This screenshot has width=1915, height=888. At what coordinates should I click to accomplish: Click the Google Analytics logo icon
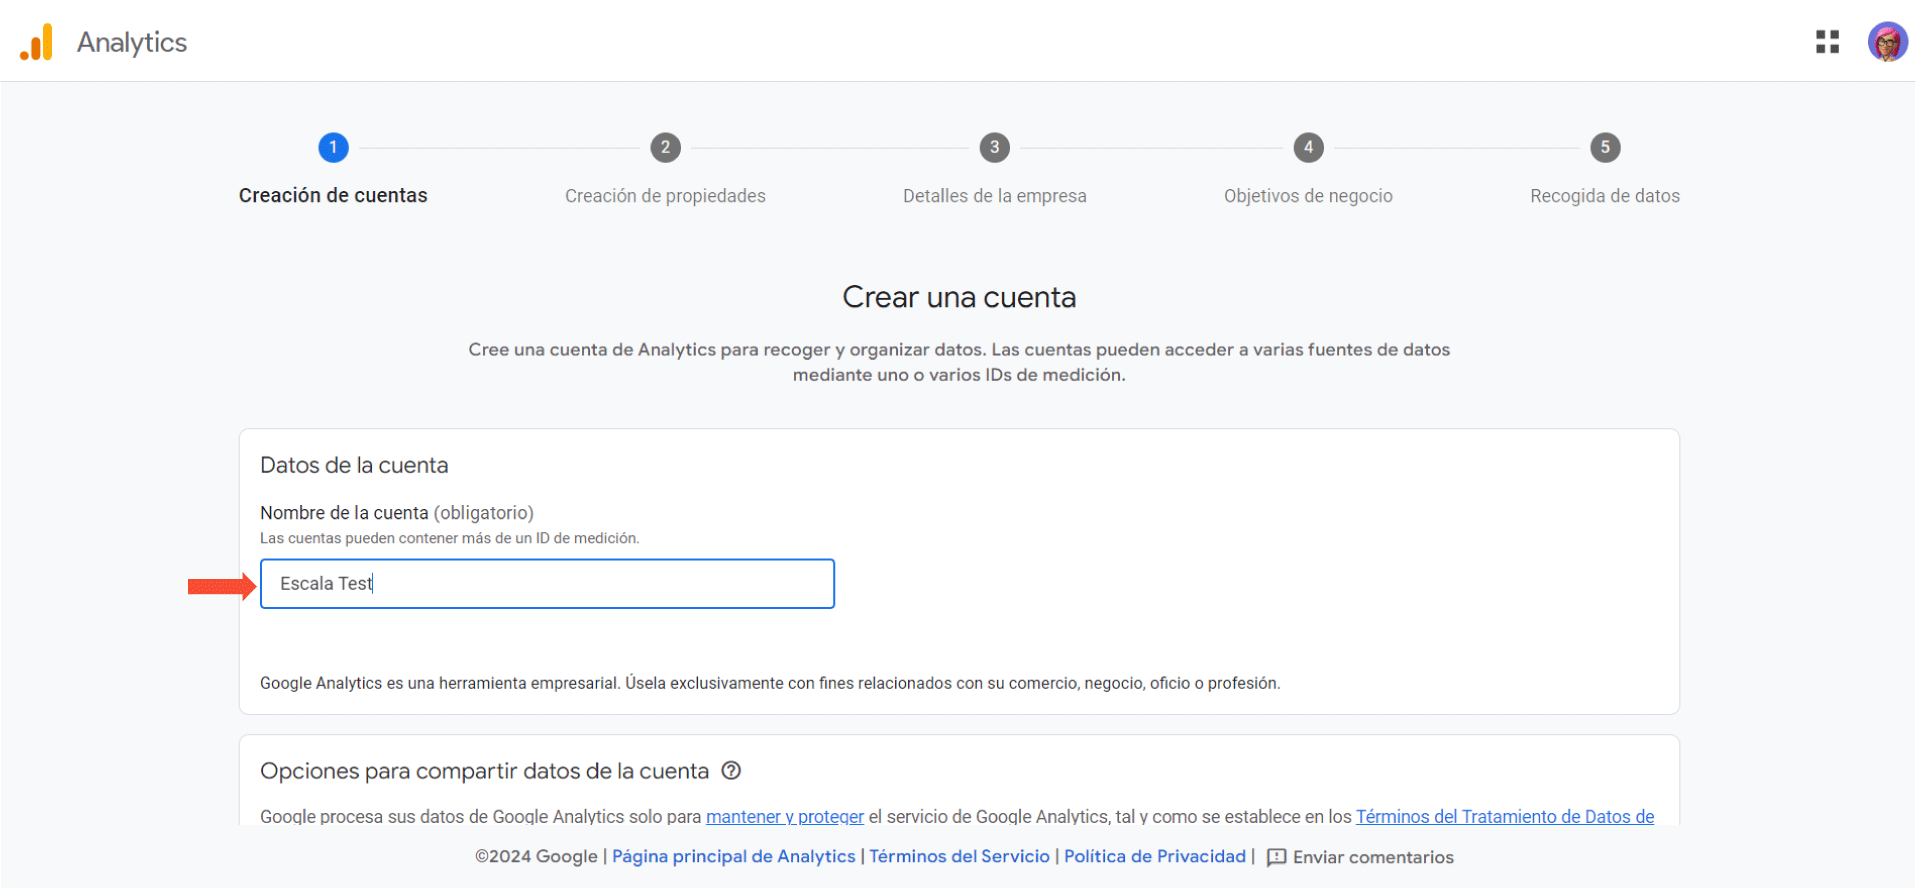click(x=36, y=42)
